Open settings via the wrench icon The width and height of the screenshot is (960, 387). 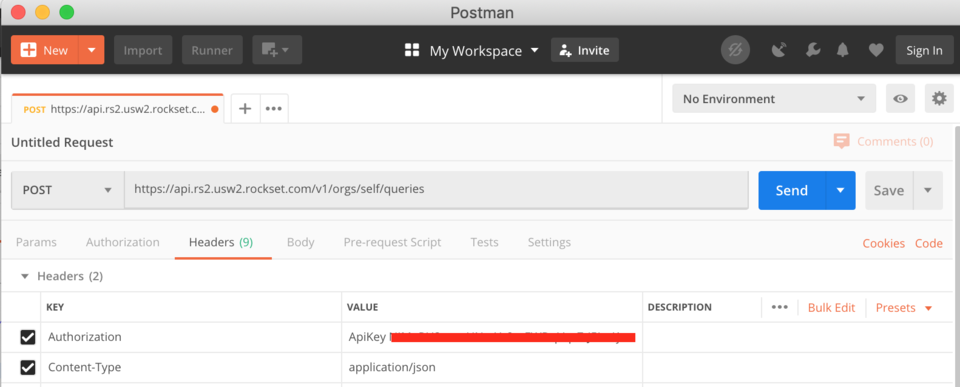813,50
